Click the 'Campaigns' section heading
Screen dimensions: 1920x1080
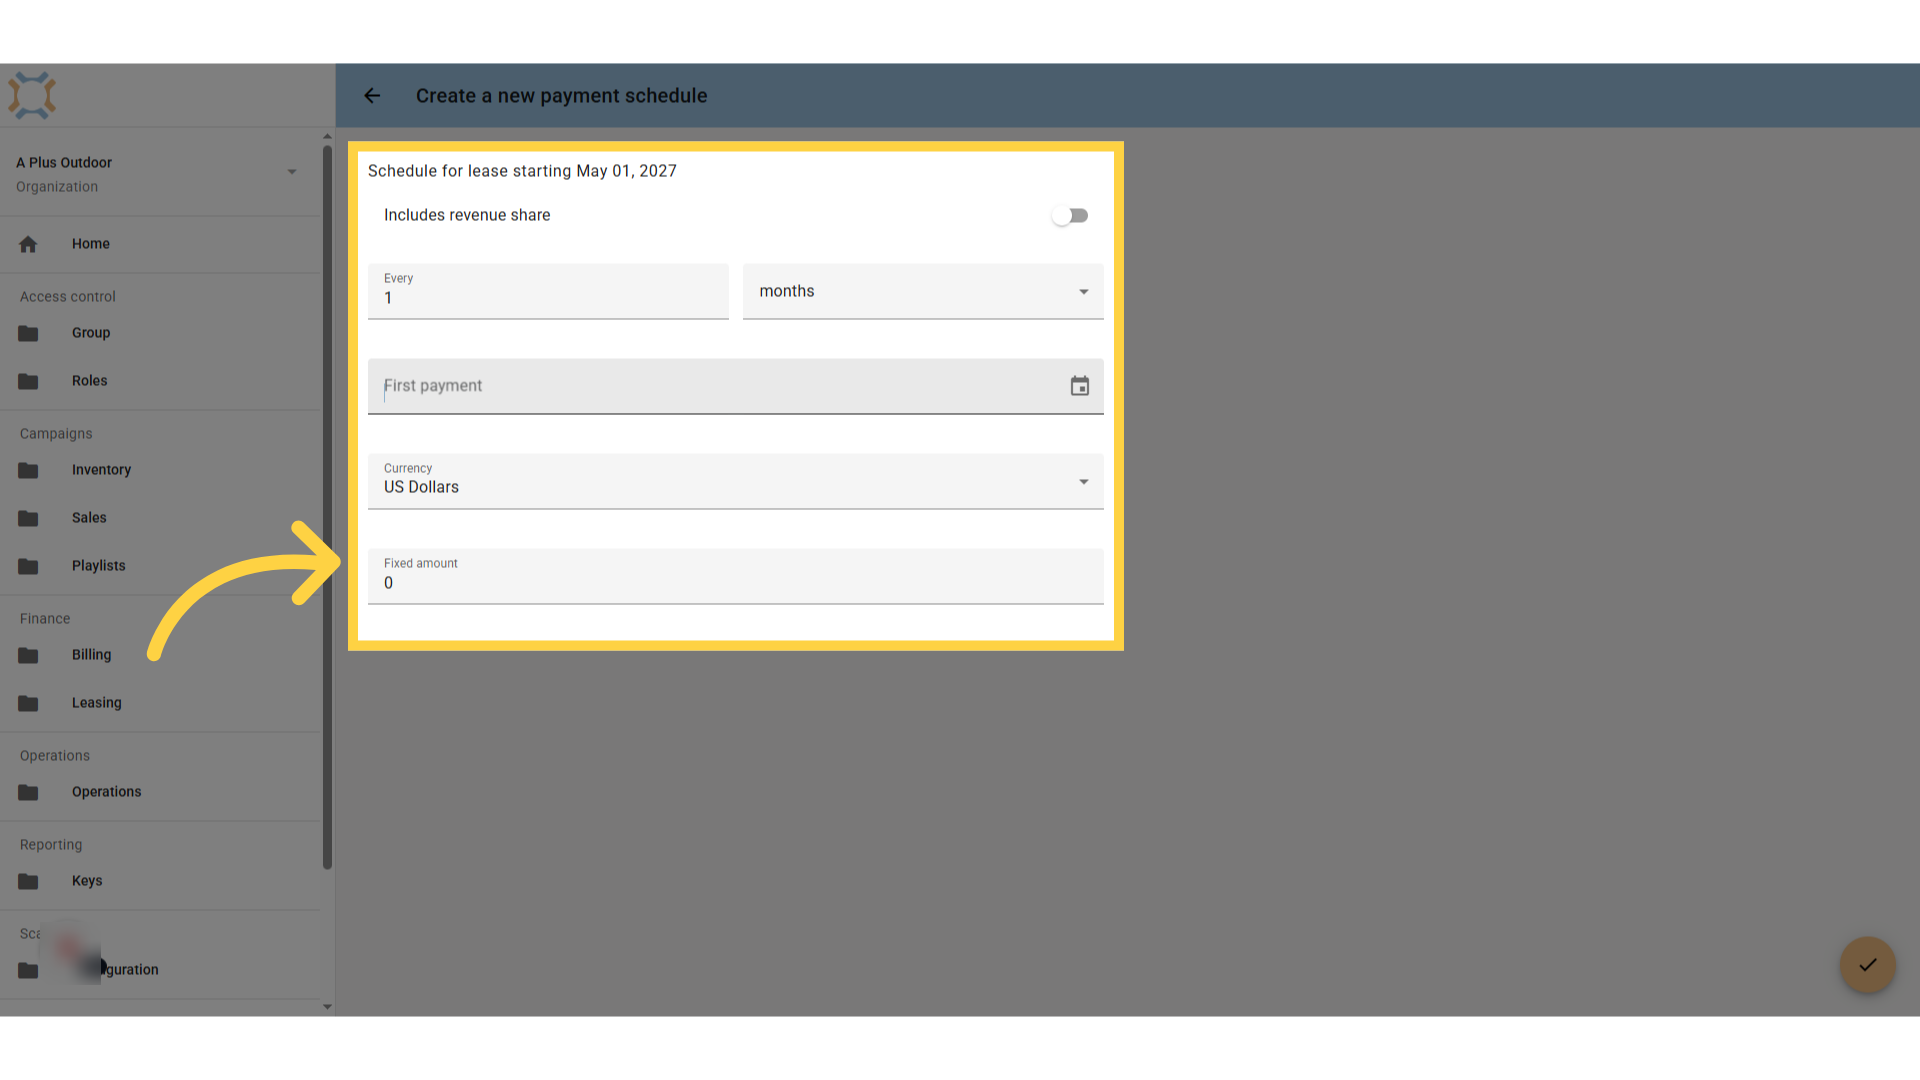coord(56,434)
